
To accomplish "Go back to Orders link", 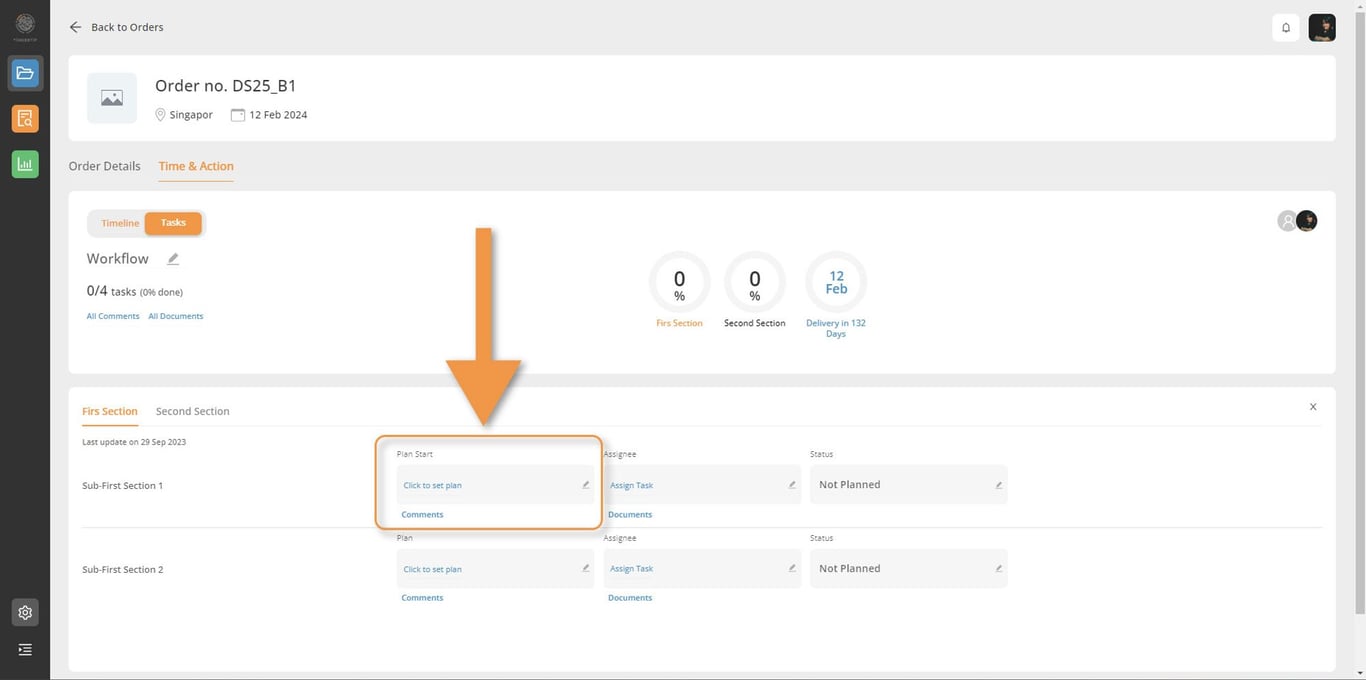I will click(127, 27).
